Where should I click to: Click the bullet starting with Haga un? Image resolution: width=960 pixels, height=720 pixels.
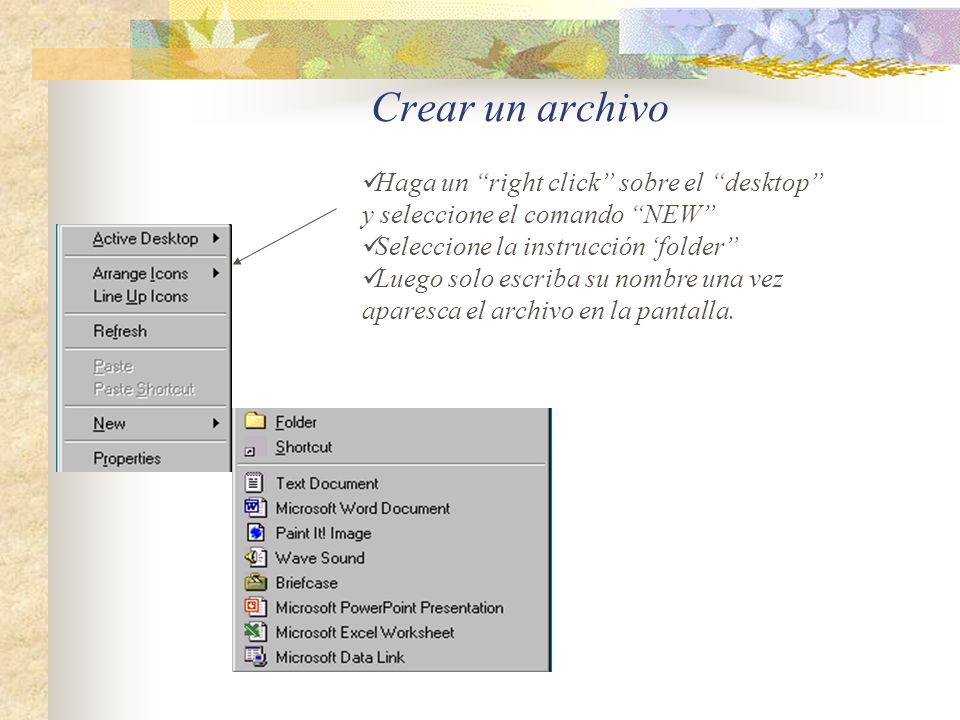593,198
